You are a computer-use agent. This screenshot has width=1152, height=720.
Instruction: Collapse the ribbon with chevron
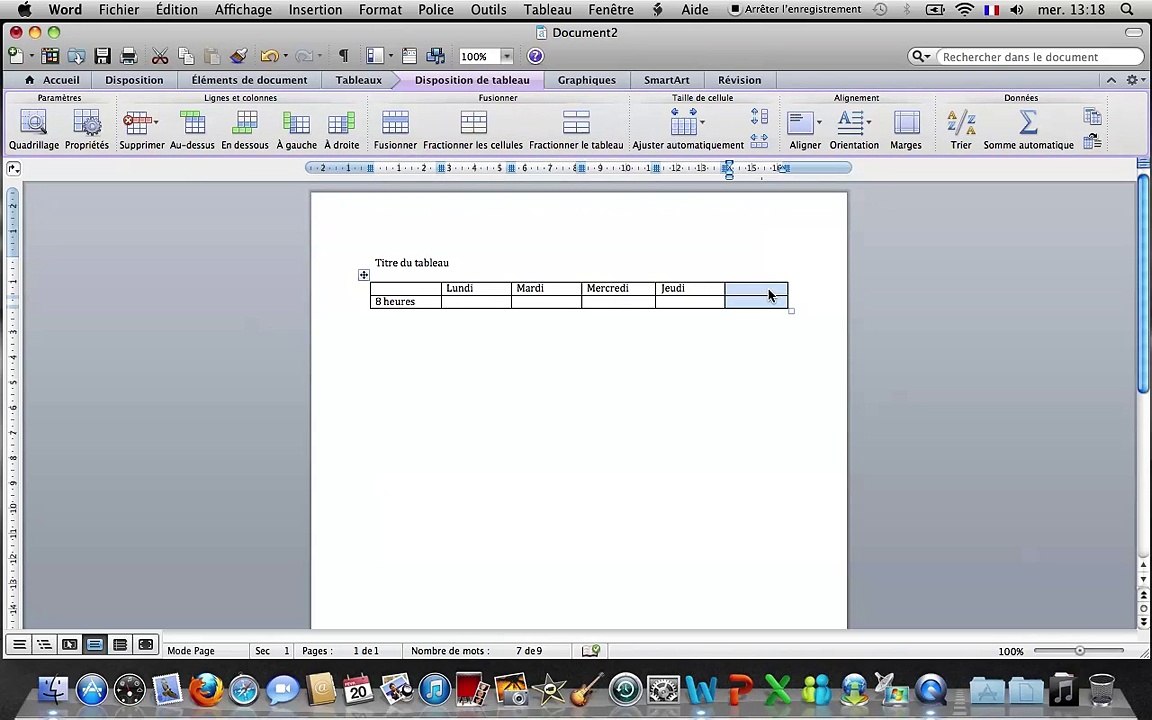point(1112,79)
